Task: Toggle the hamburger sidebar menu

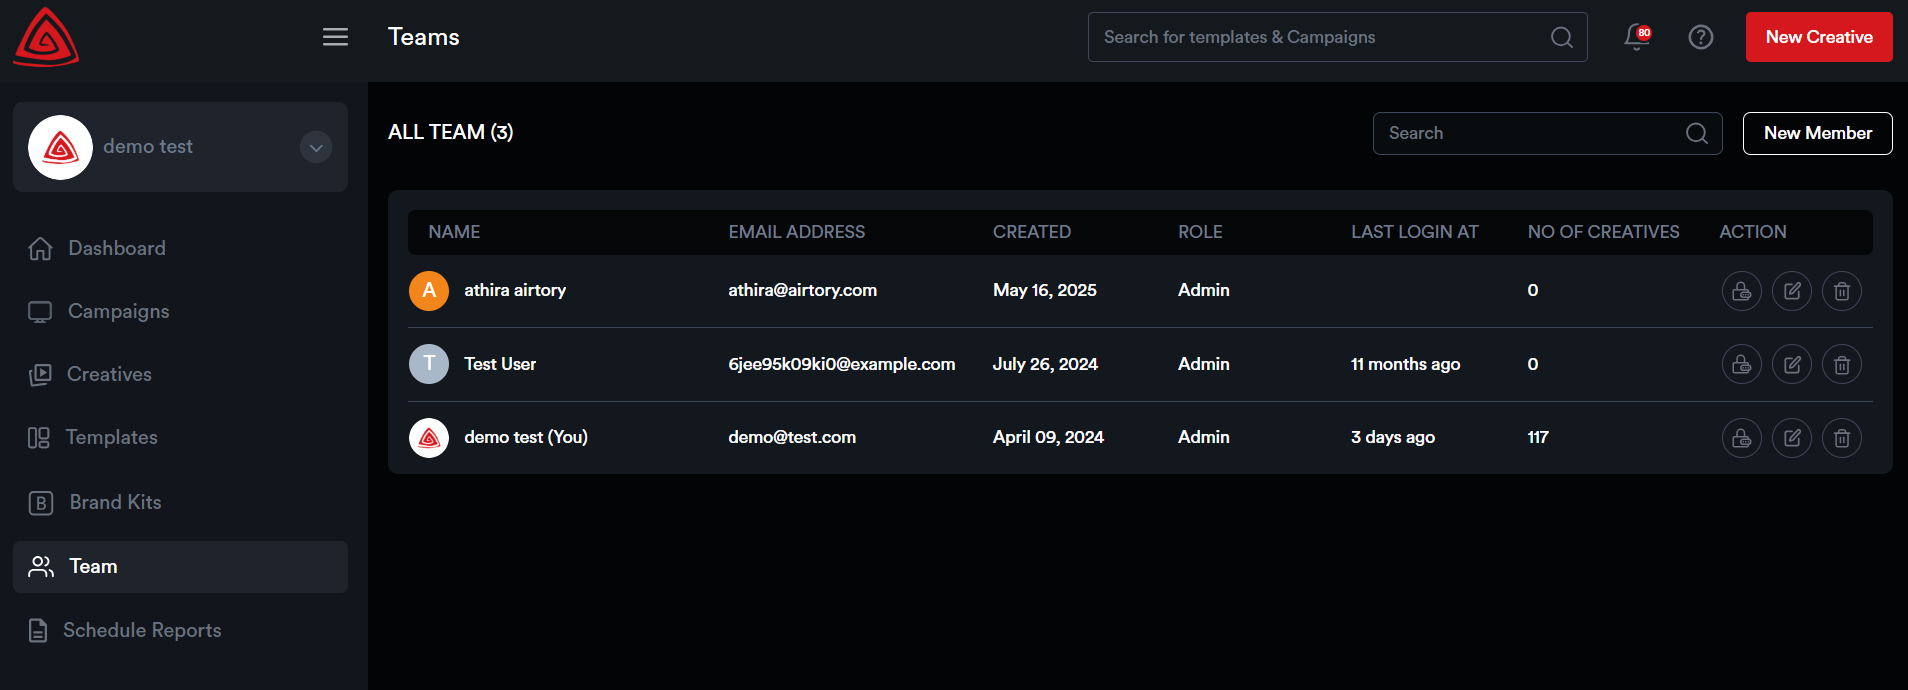Action: 335,37
